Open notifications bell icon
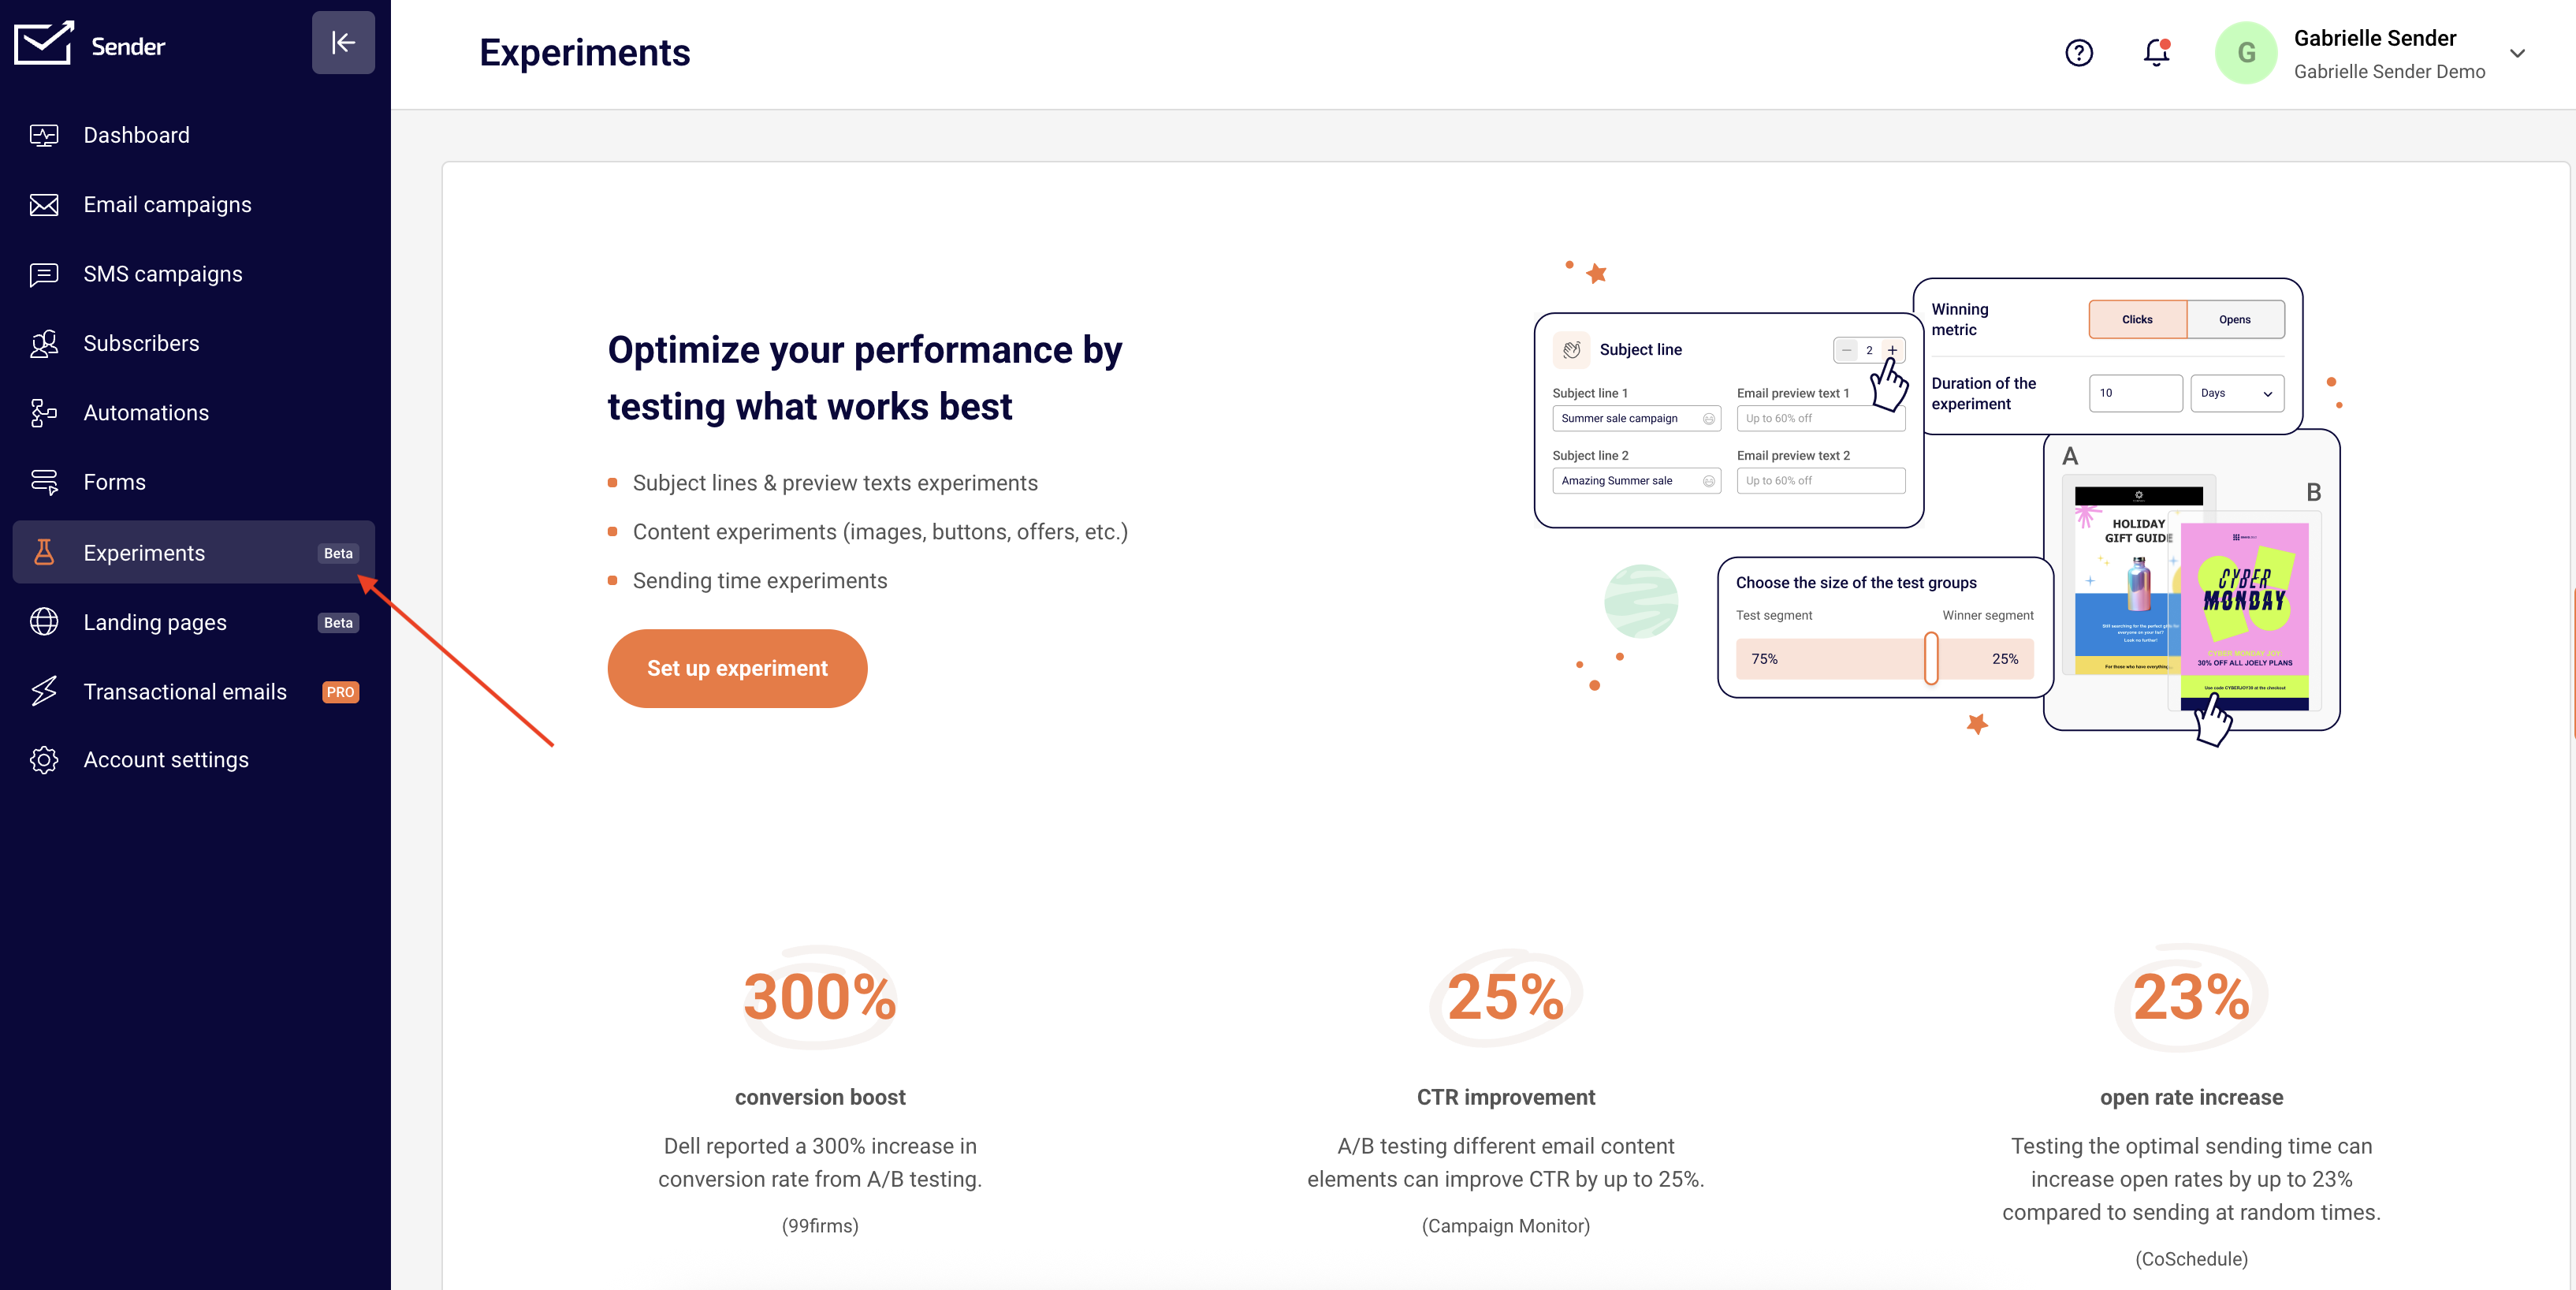This screenshot has height=1290, width=2576. 2156,53
